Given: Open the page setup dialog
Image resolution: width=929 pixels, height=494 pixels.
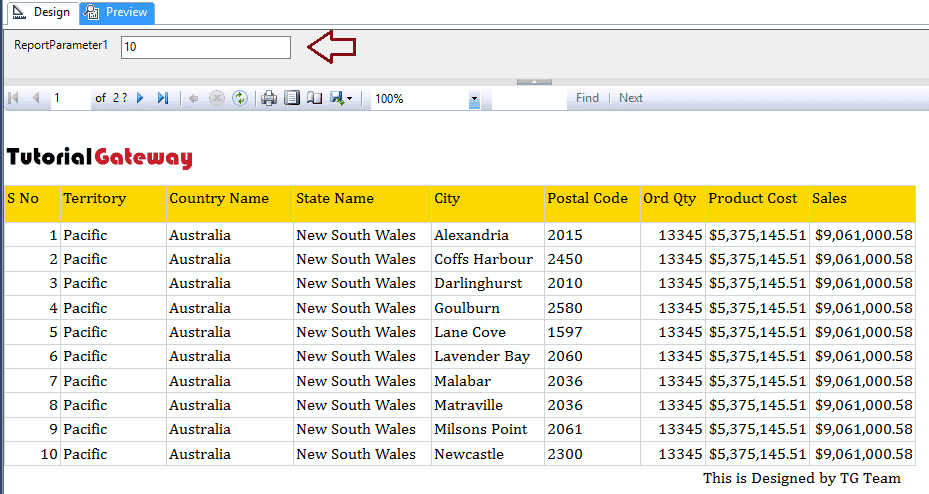Looking at the screenshot, I should click(314, 98).
